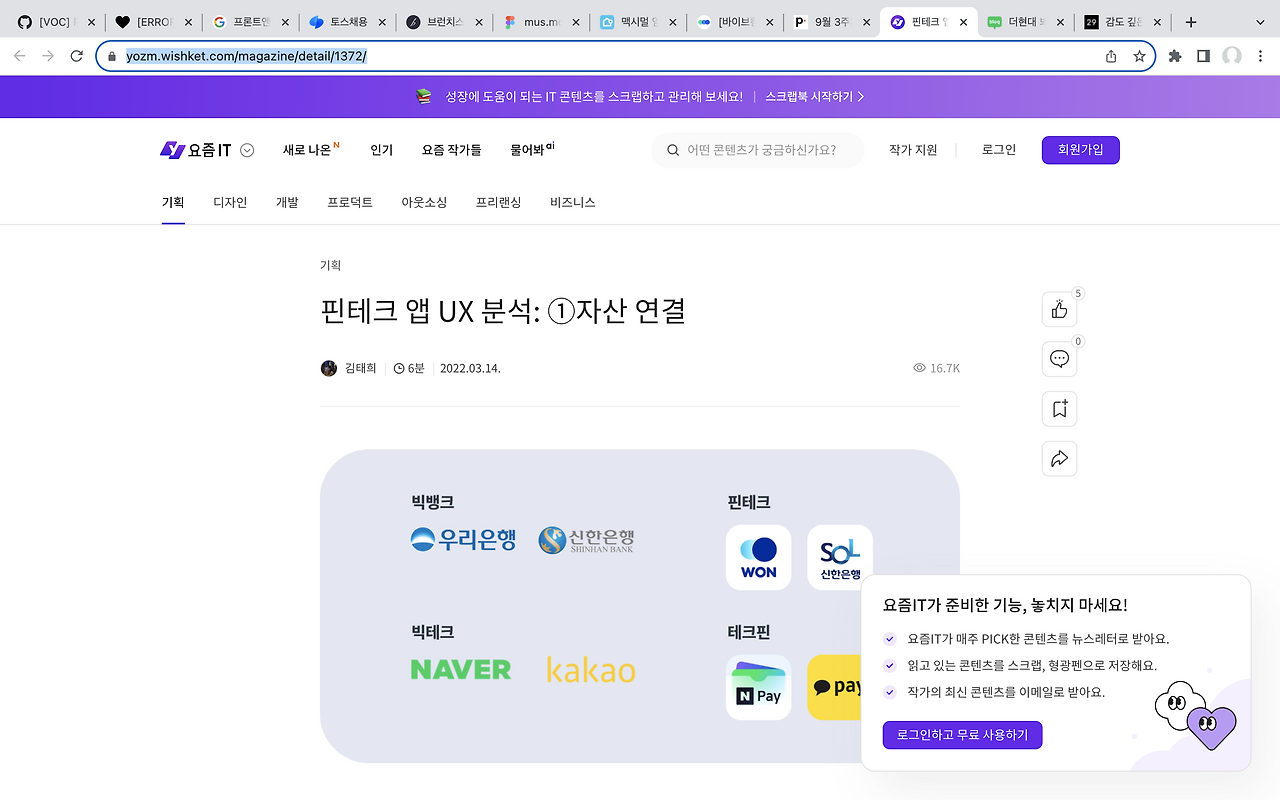Open the browser side panel
Viewport: 1280px width, 800px height.
1204,56
